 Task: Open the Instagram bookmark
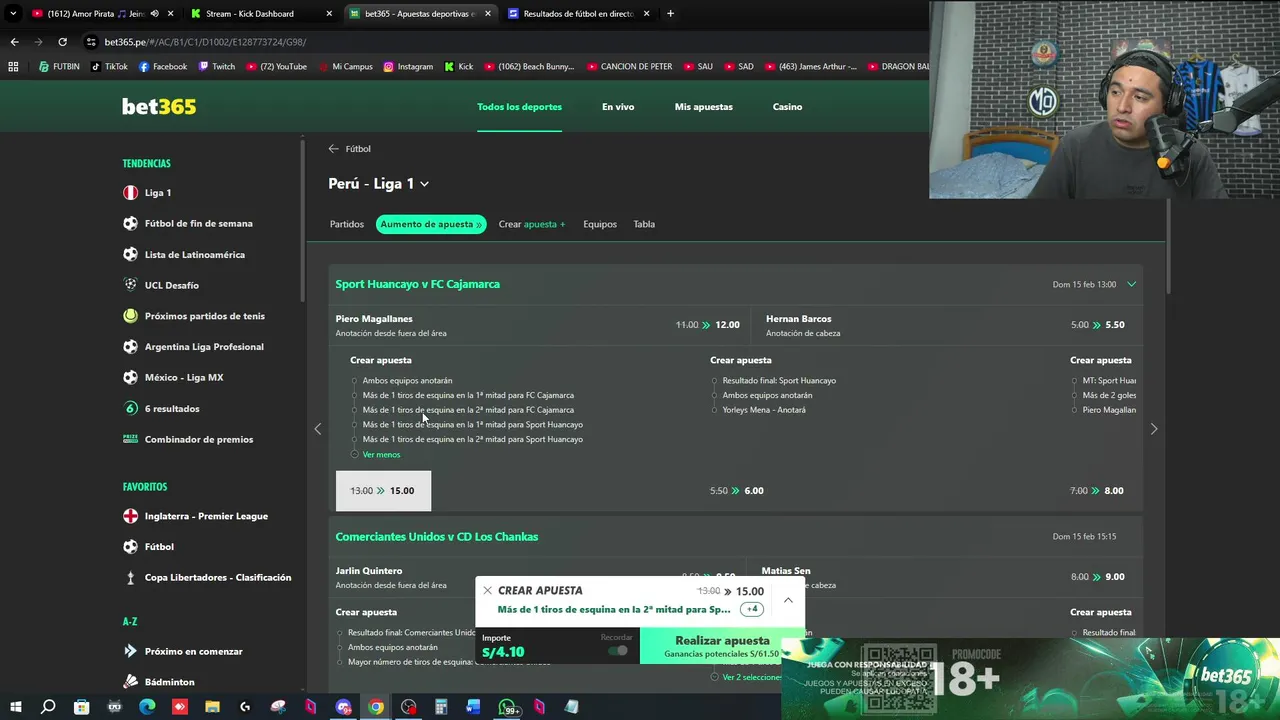click(x=408, y=67)
